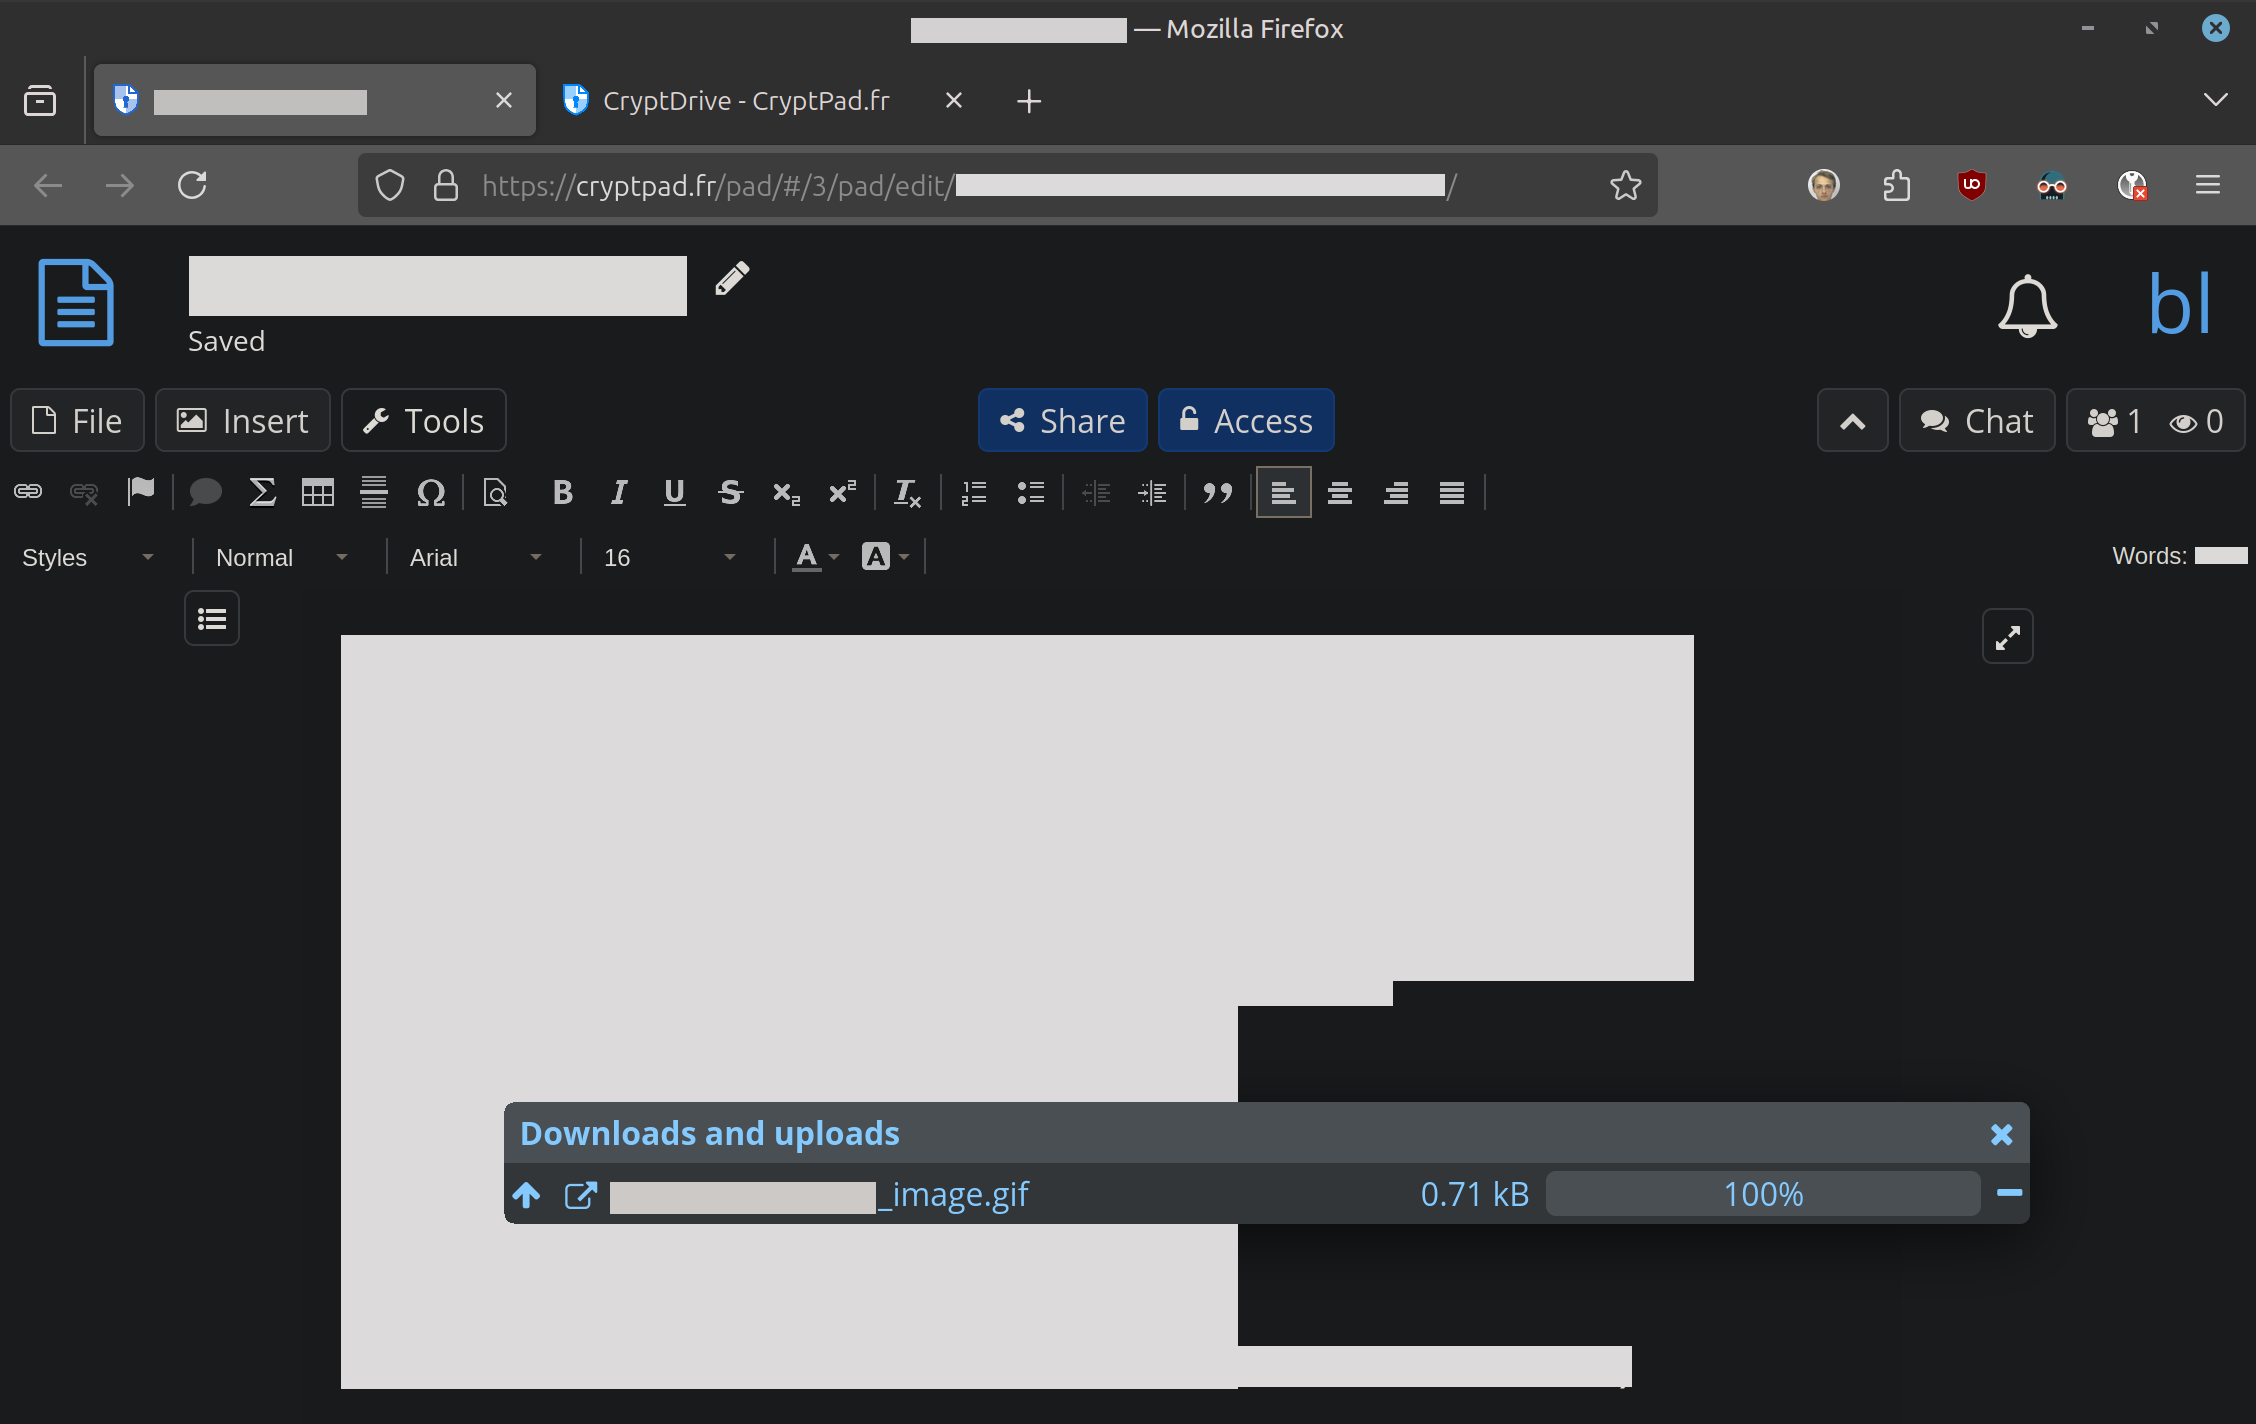Screen dimensions: 2256x1424
Task: Insert a math formula with Sigma icon
Action: point(262,492)
